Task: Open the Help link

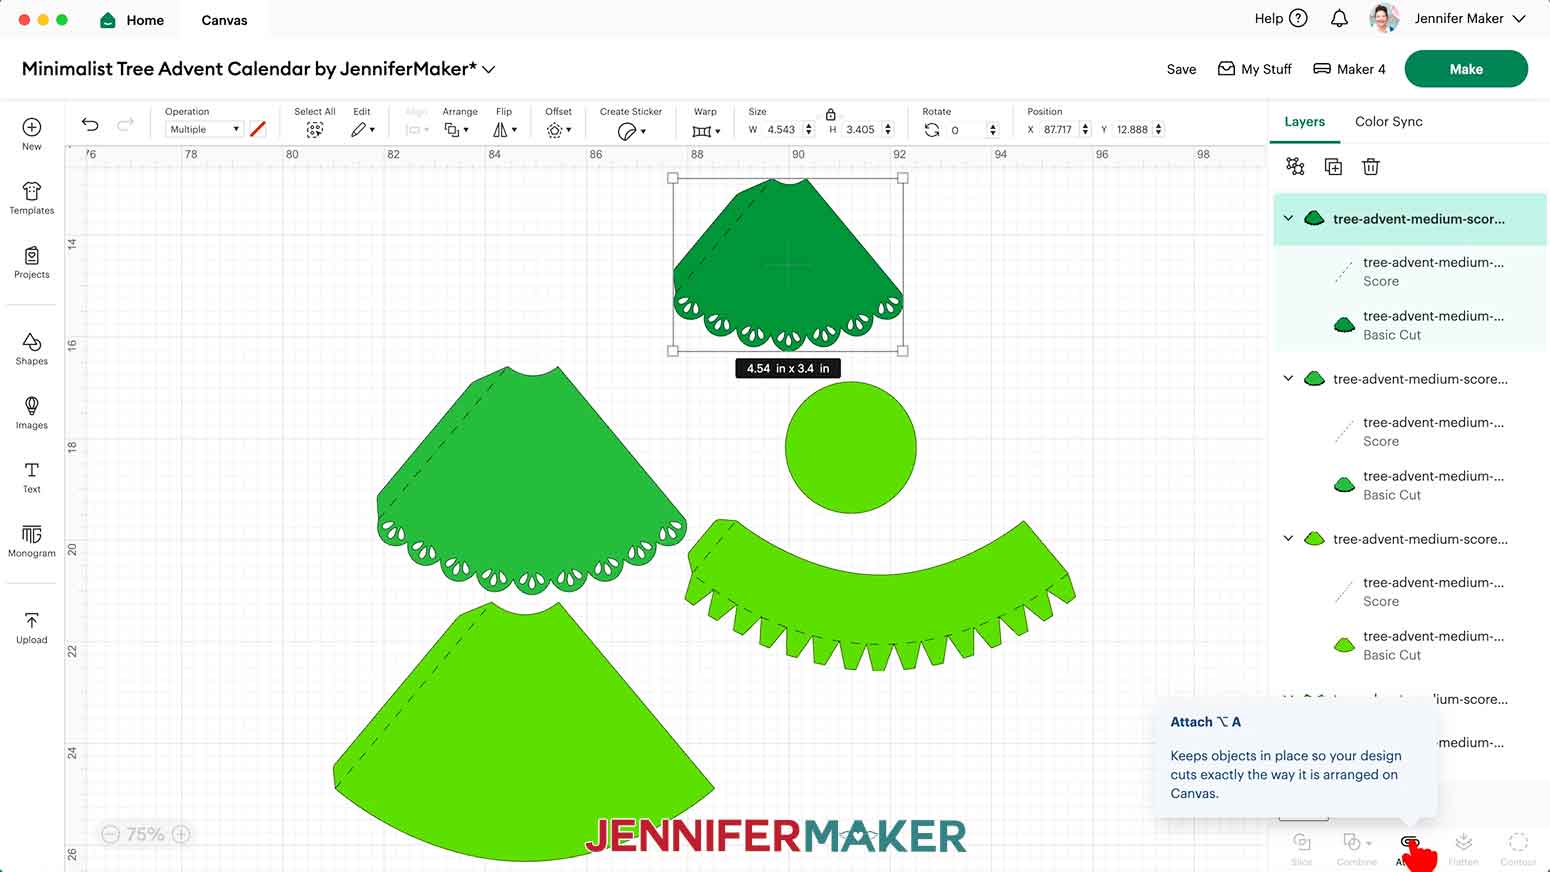Action: tap(1281, 18)
